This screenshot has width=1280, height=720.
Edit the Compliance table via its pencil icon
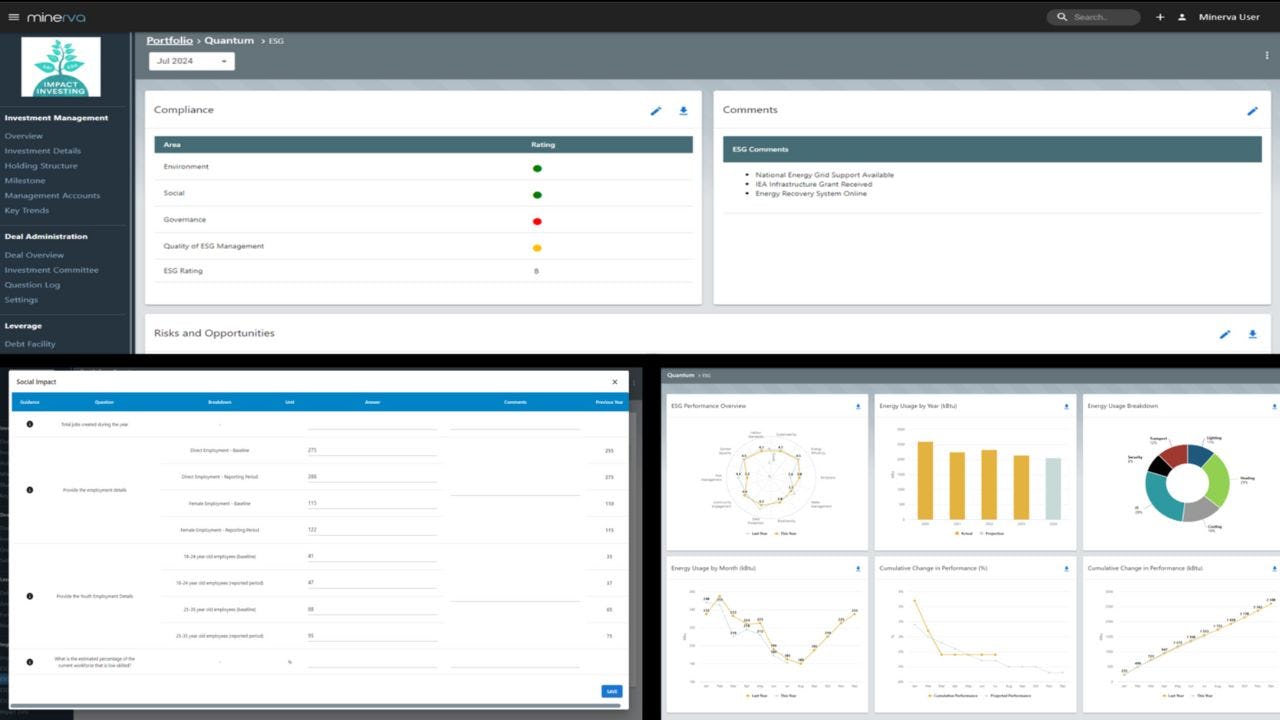click(x=656, y=111)
